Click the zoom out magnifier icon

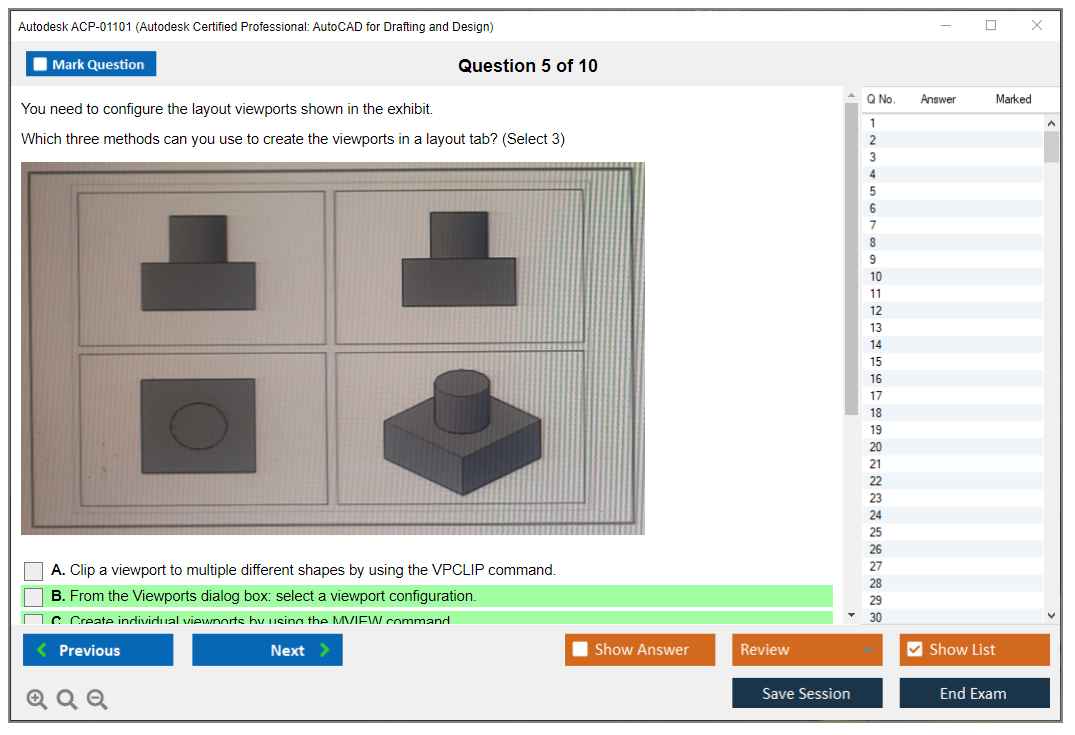point(97,700)
